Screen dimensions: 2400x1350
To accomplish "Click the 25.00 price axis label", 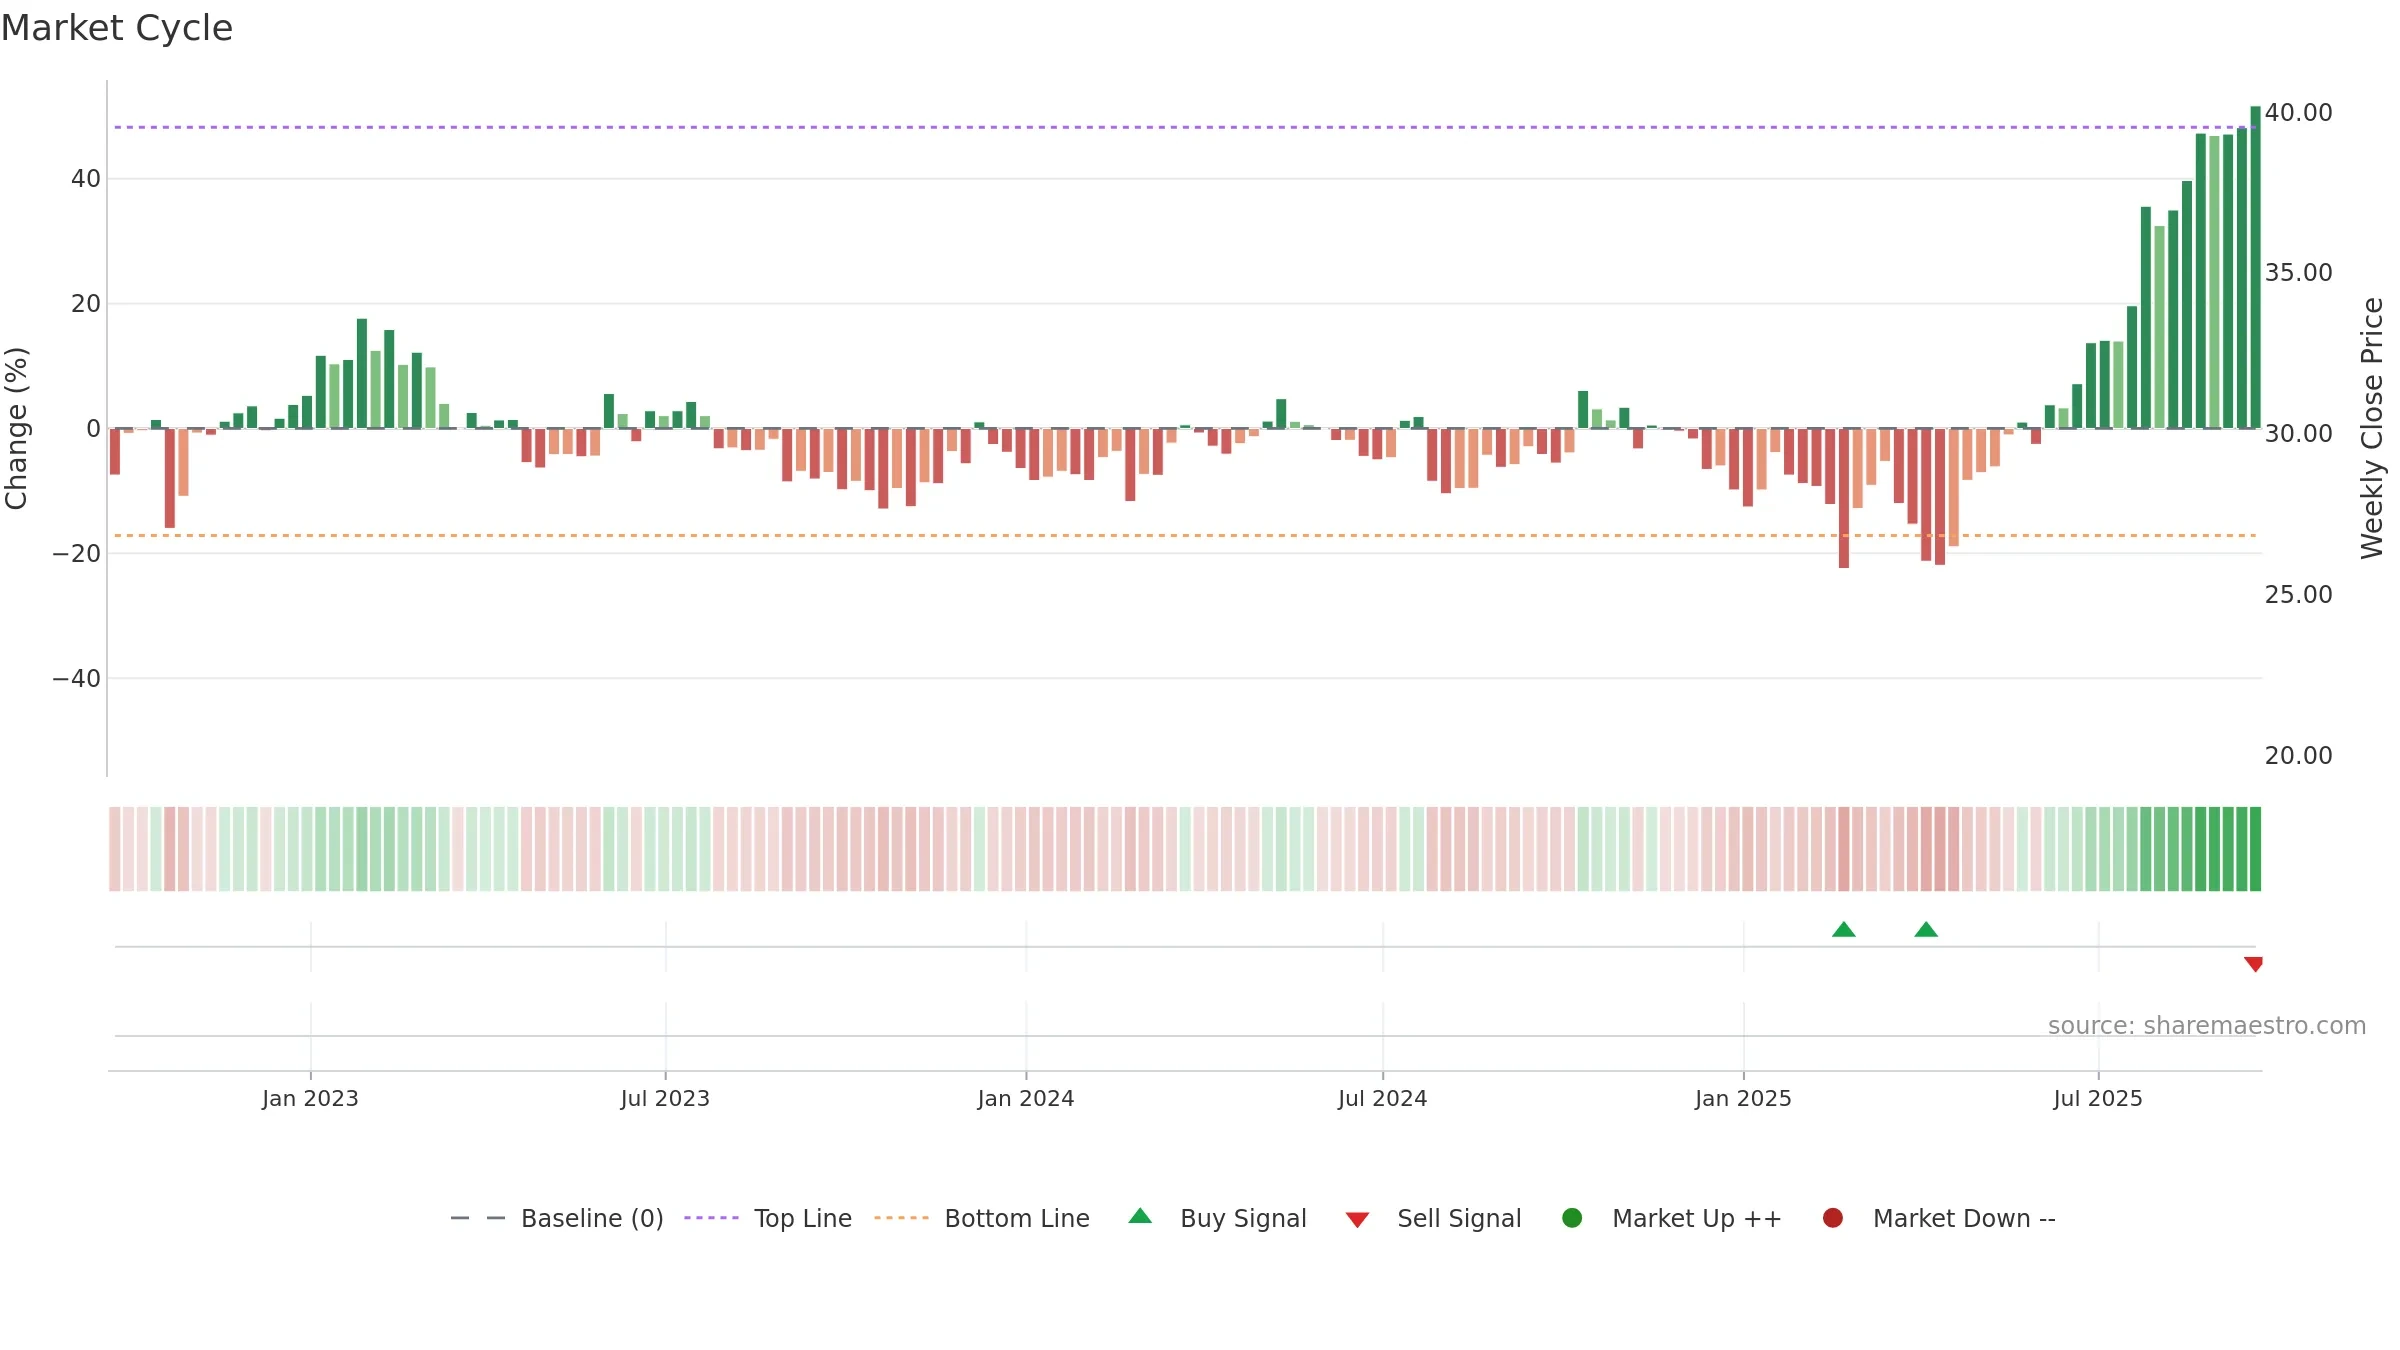I will click(x=2298, y=594).
